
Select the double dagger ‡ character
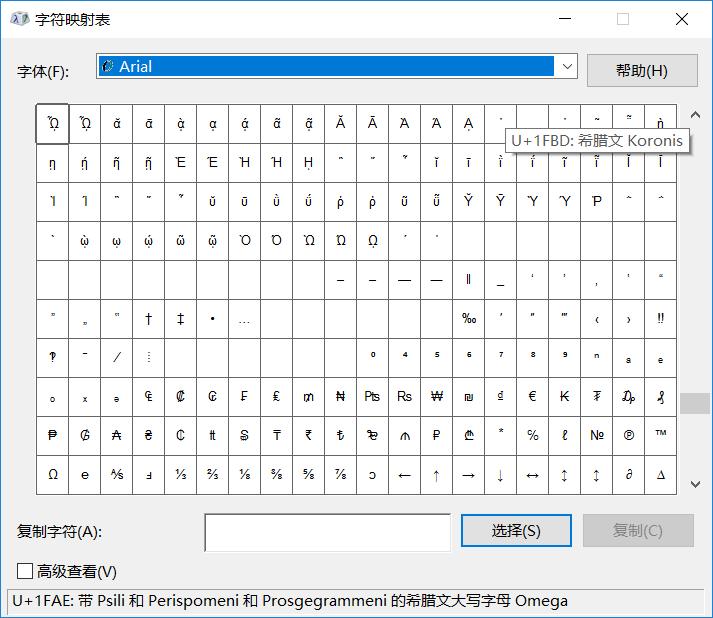click(x=181, y=319)
